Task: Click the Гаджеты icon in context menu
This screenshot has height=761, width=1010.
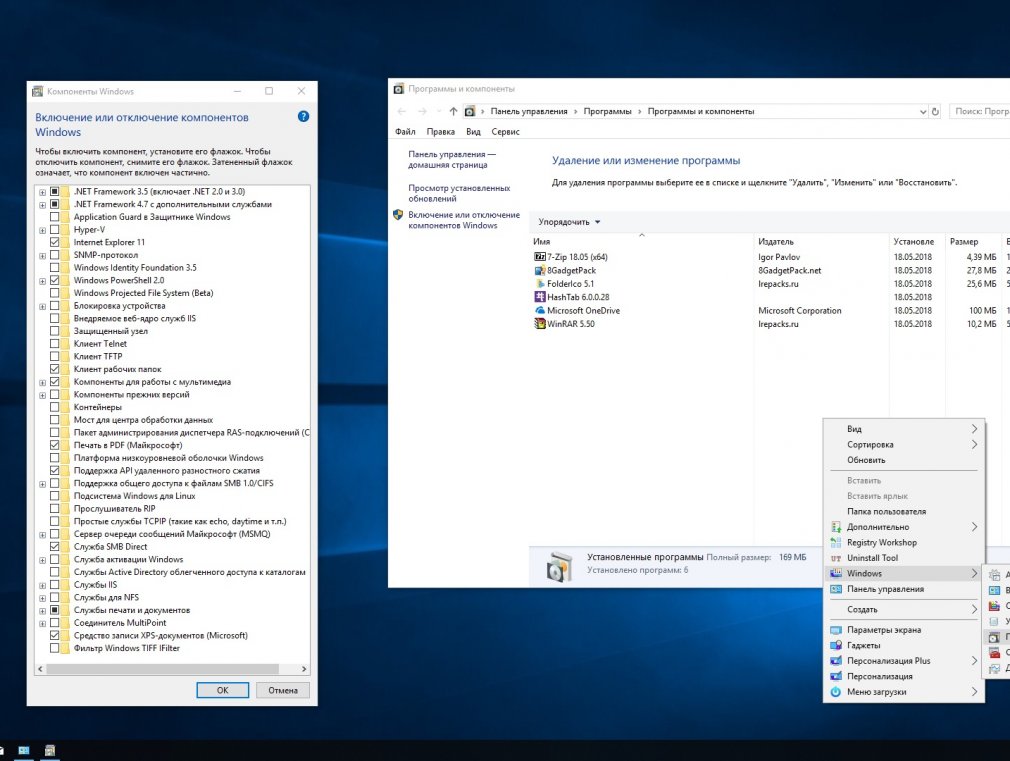Action: click(x=835, y=645)
